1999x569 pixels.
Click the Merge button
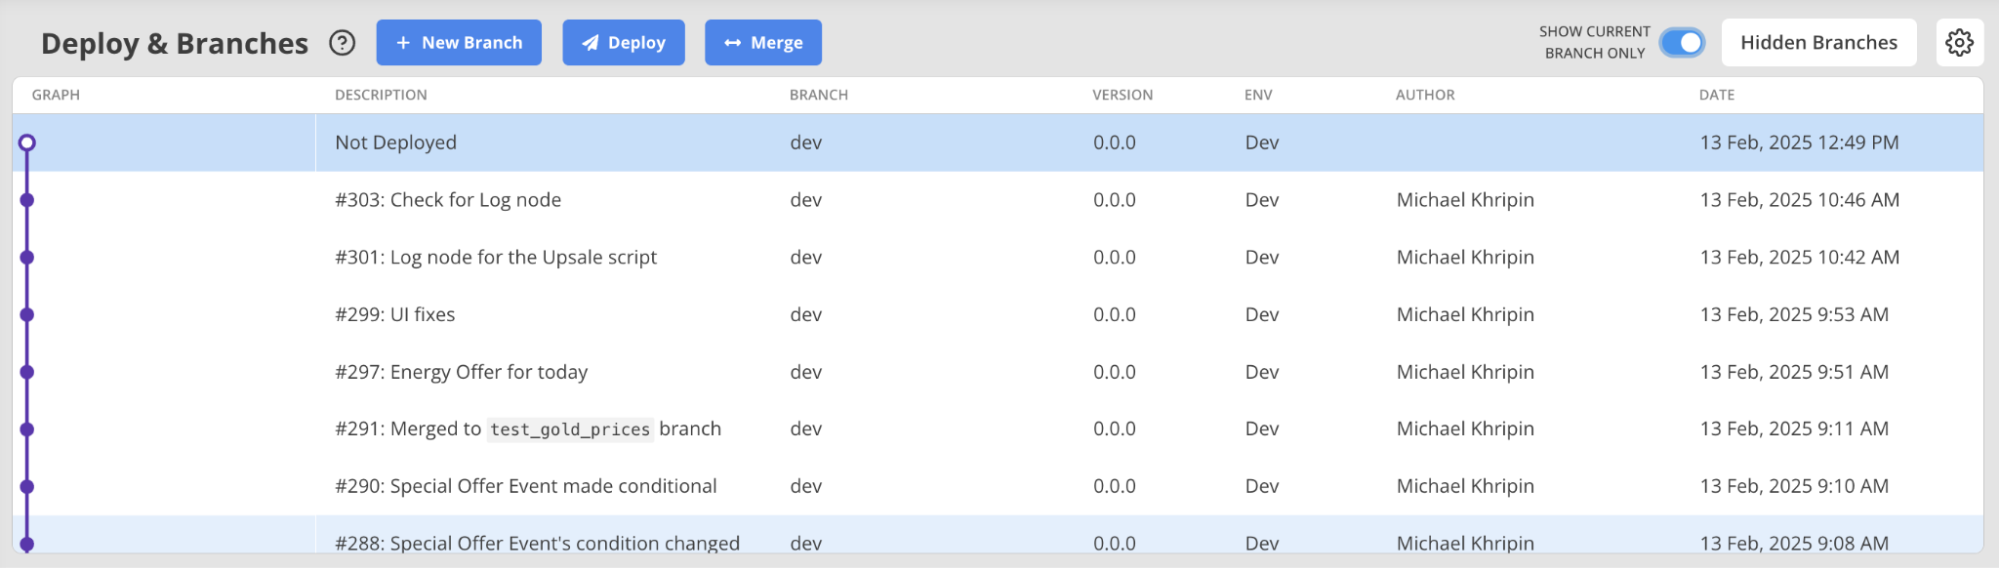[763, 43]
